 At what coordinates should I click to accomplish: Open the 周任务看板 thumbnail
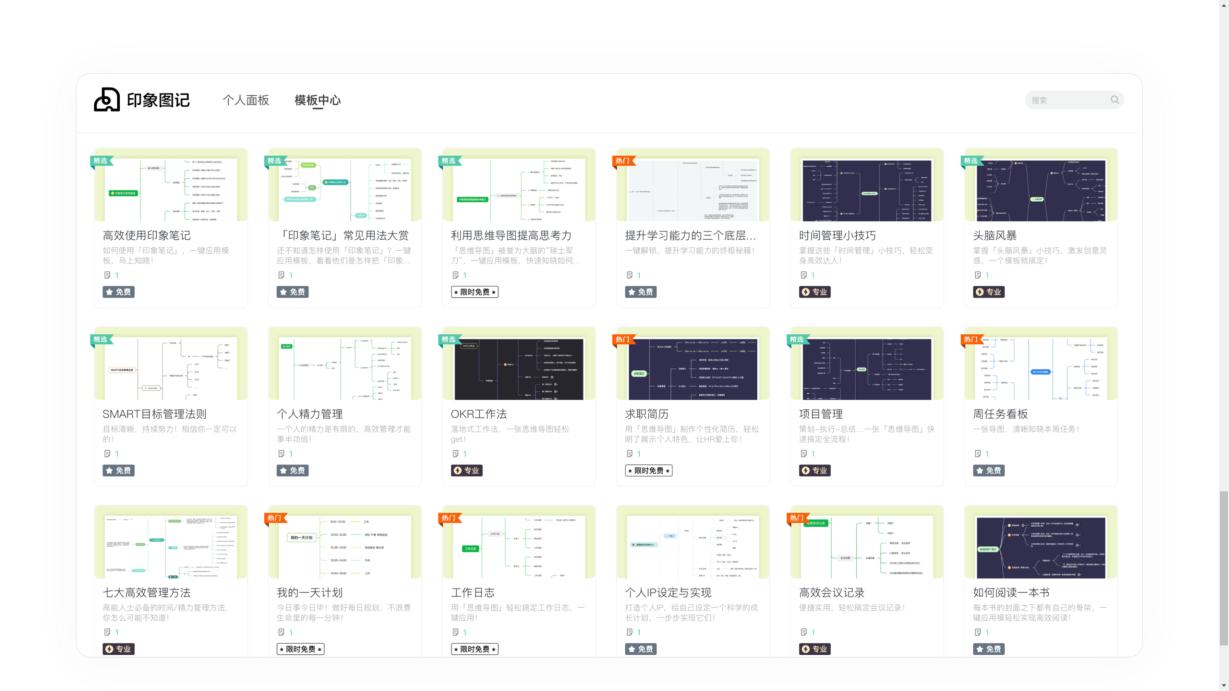(1041, 363)
